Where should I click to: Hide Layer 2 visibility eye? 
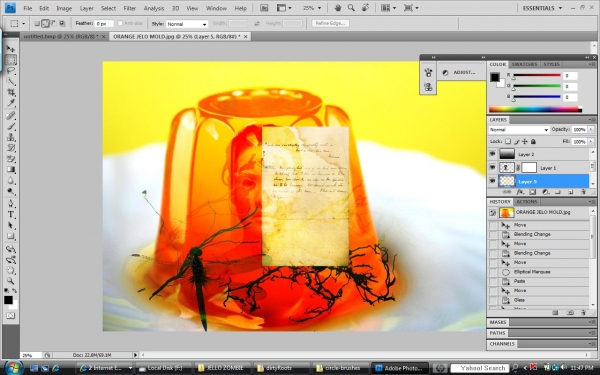coord(492,154)
